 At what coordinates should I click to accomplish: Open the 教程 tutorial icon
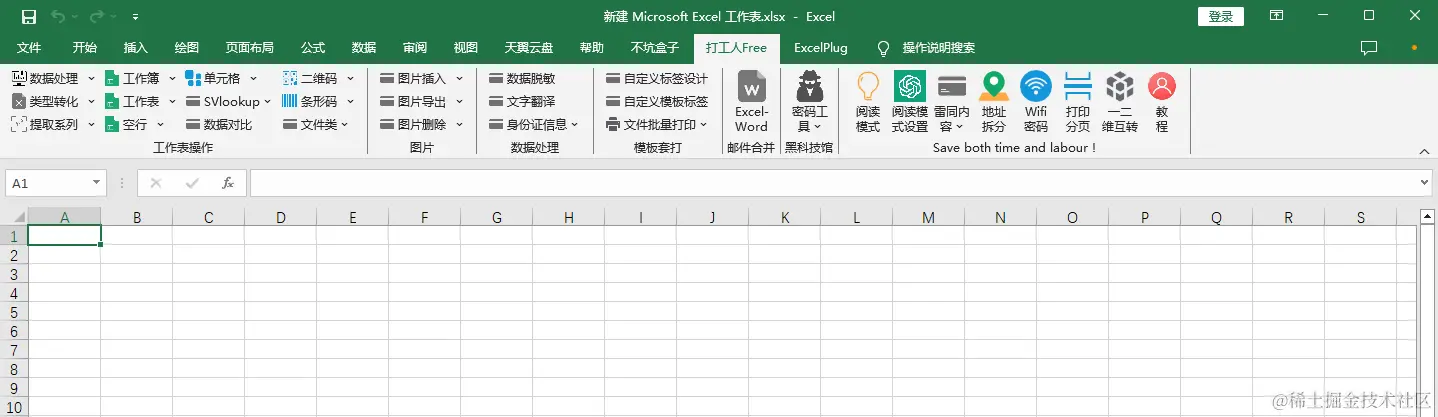[1161, 102]
